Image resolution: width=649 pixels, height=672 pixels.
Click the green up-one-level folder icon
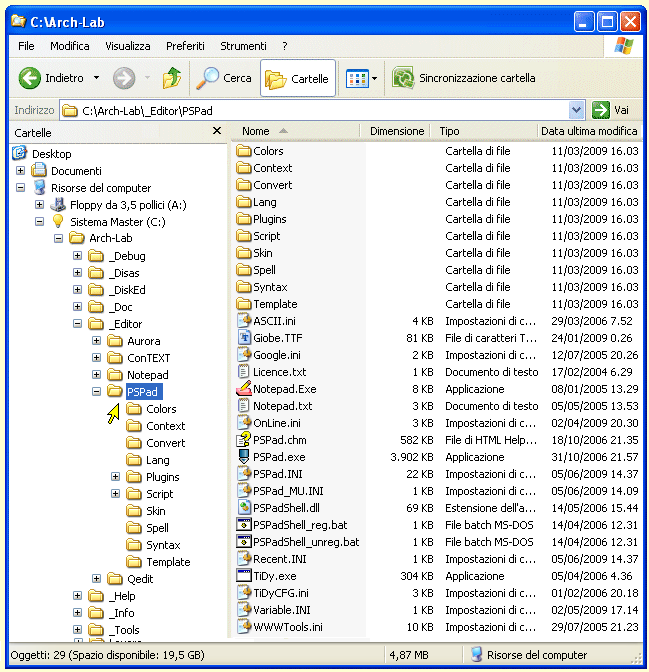pos(171,78)
